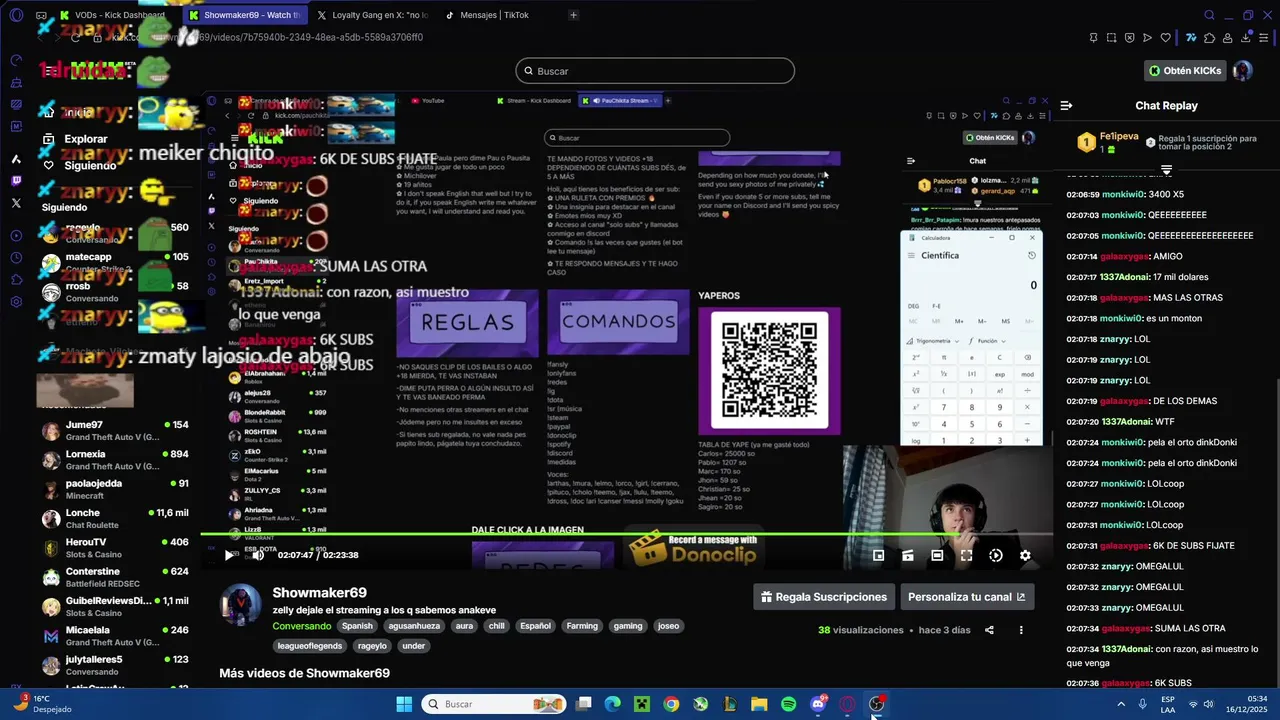The width and height of the screenshot is (1280, 720).
Task: Open video player settings gear
Action: point(1025,555)
